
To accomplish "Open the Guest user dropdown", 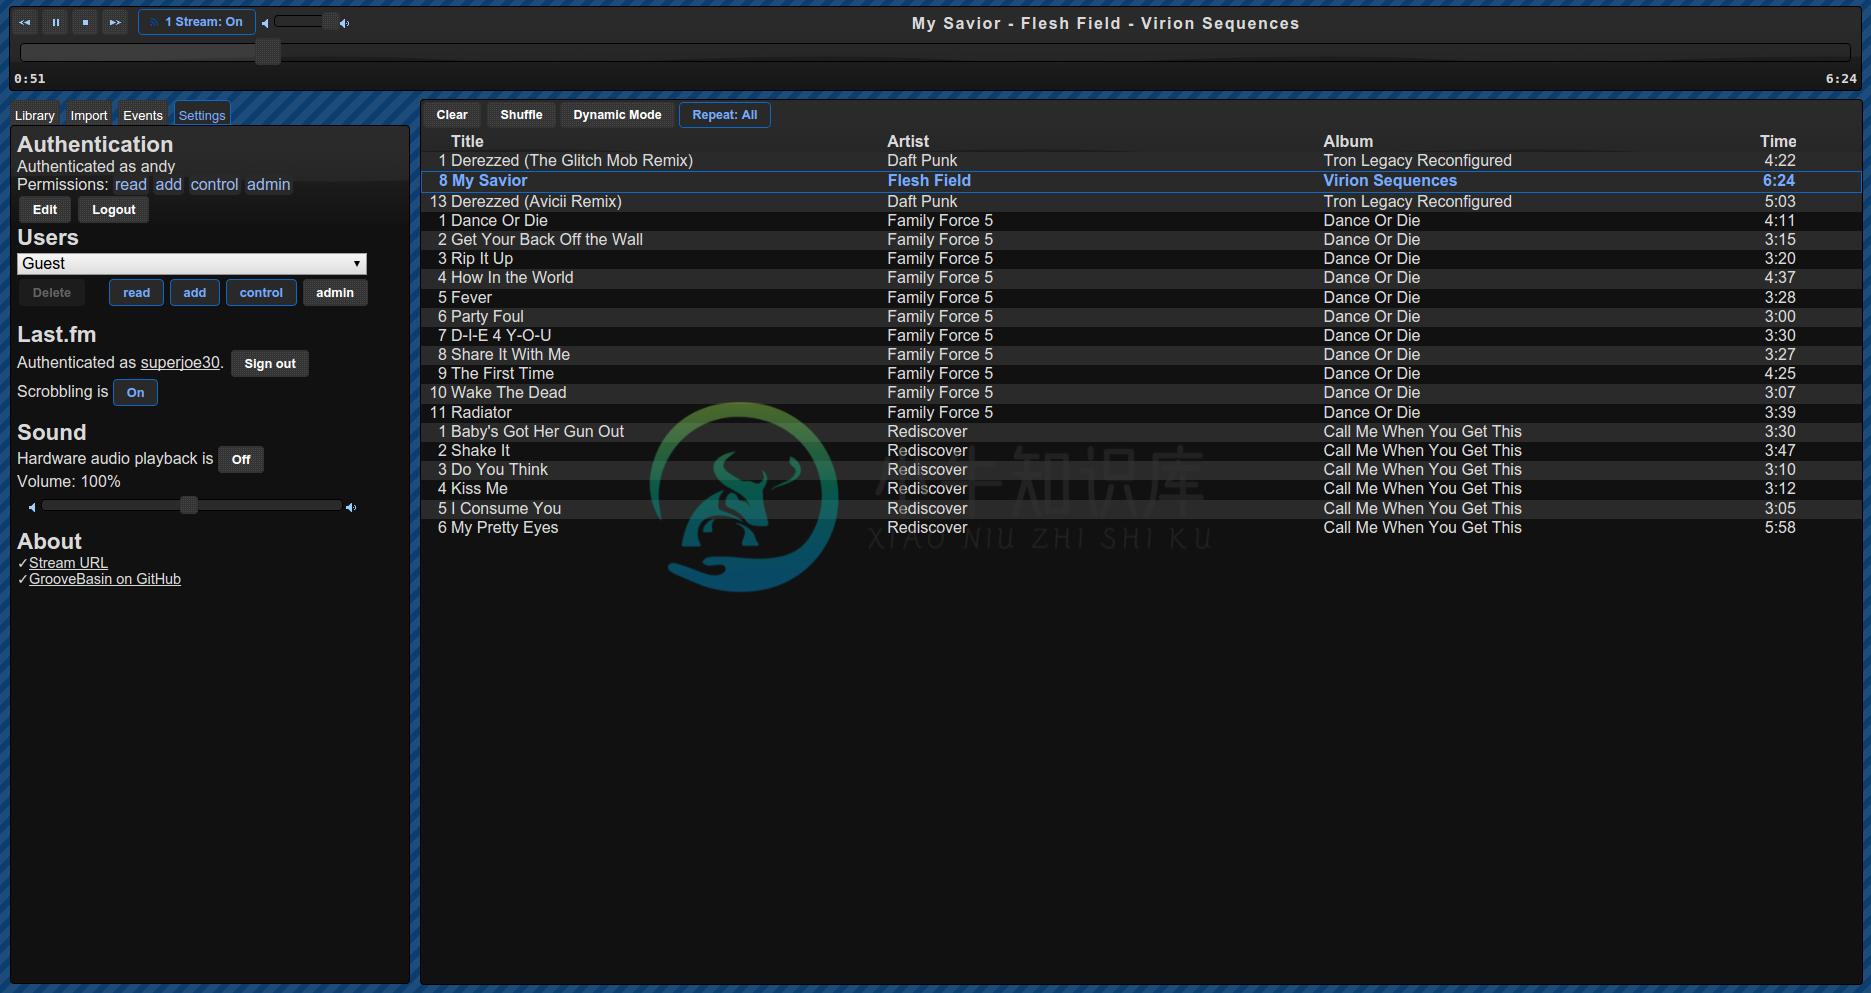I will 192,264.
